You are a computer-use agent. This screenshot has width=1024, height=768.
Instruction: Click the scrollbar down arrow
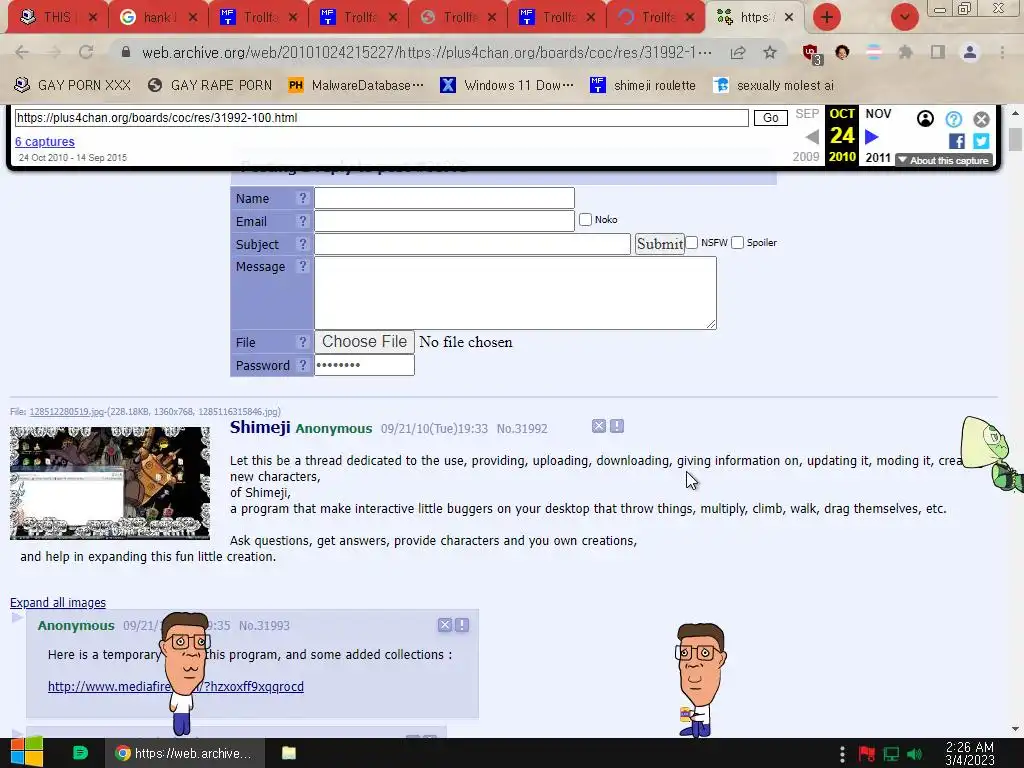[x=1015, y=729]
